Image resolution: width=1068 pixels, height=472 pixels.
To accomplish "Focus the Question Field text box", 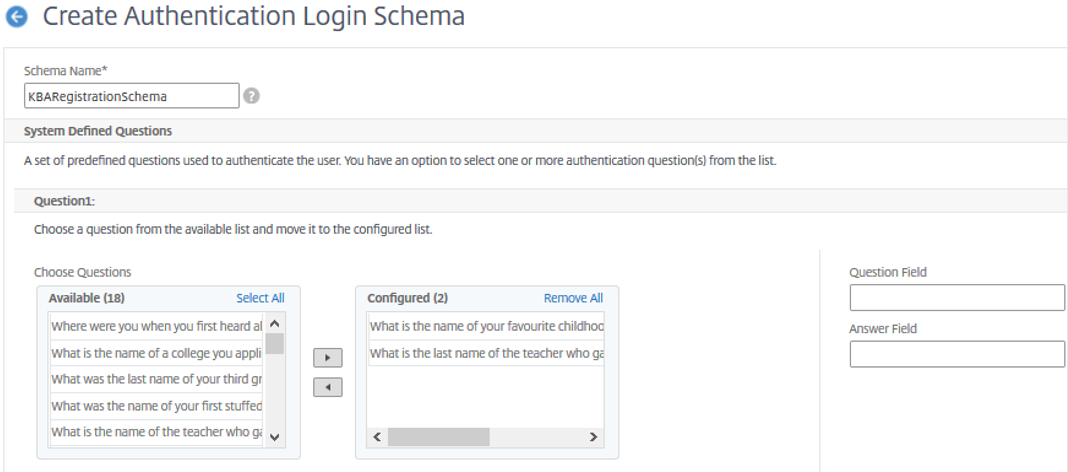I will 957,298.
